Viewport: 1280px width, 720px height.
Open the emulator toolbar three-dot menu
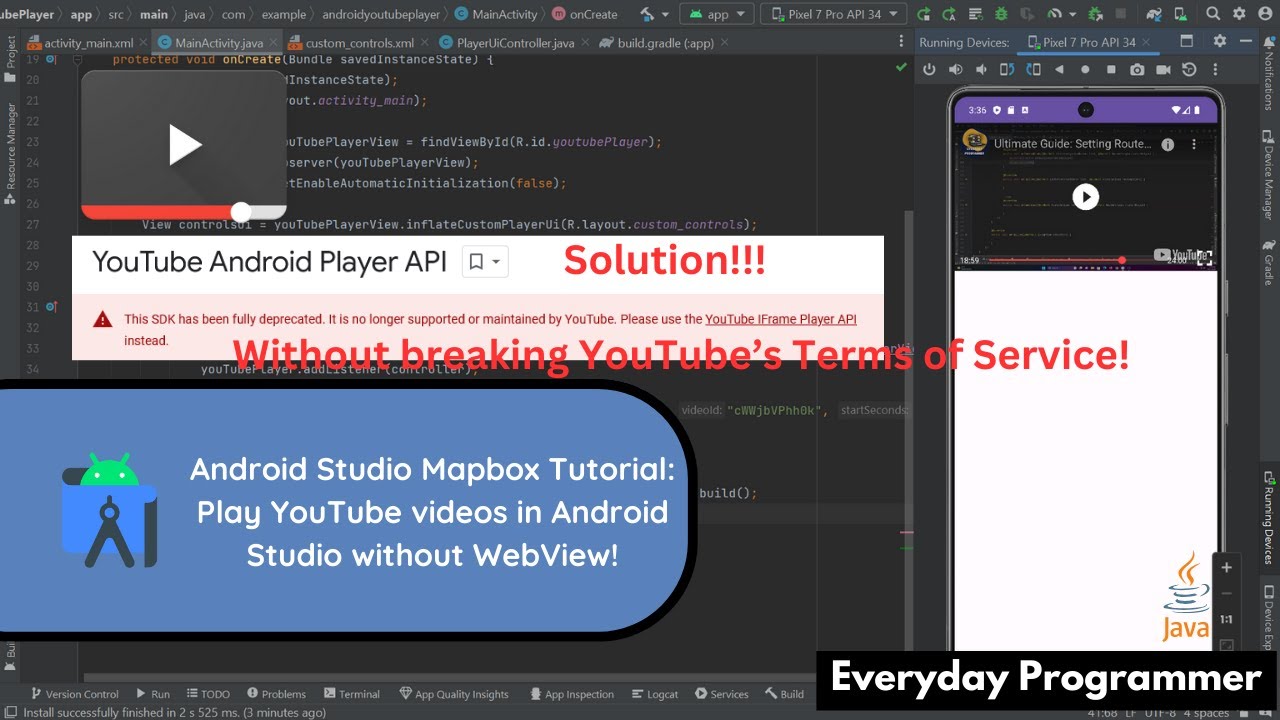point(1215,69)
